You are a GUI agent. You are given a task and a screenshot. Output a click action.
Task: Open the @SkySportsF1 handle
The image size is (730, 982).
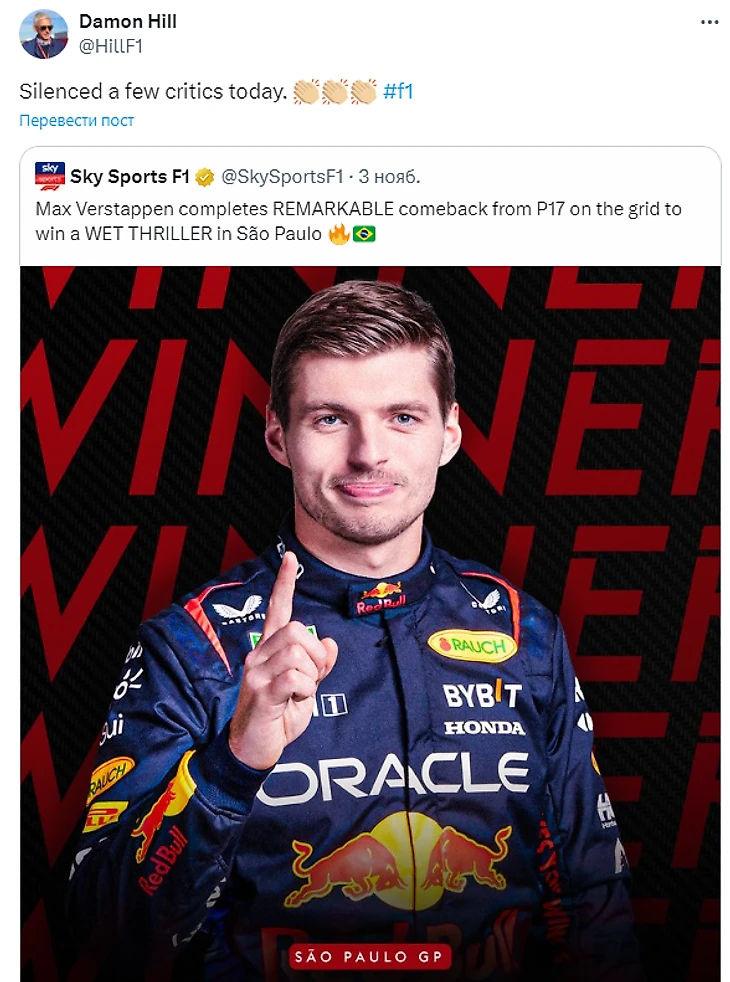pyautogui.click(x=282, y=177)
